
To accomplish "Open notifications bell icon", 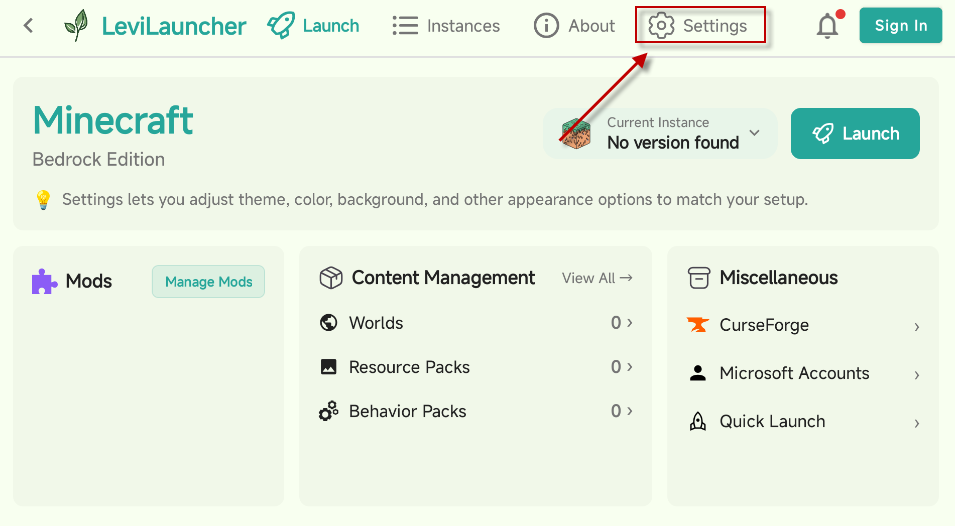I will pos(827,26).
